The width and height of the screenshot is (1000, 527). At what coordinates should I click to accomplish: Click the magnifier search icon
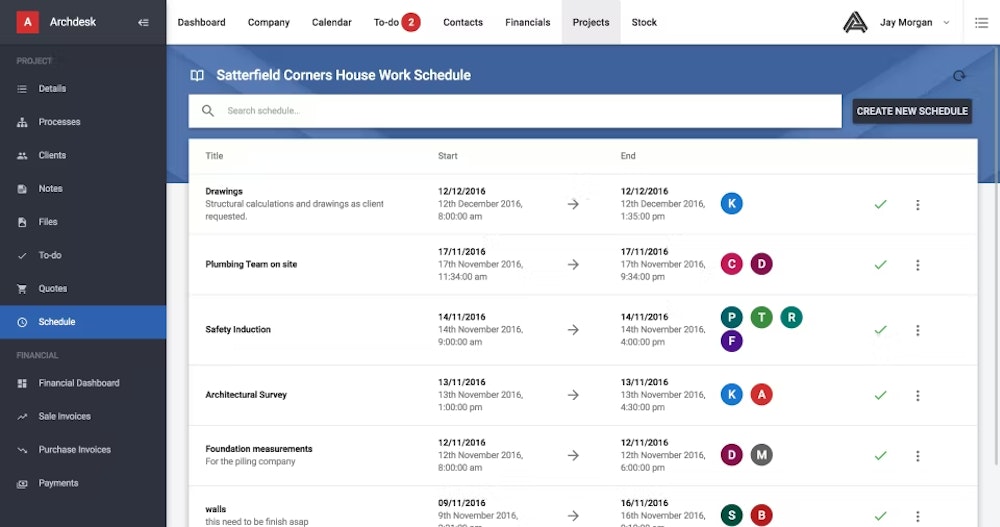tap(208, 111)
